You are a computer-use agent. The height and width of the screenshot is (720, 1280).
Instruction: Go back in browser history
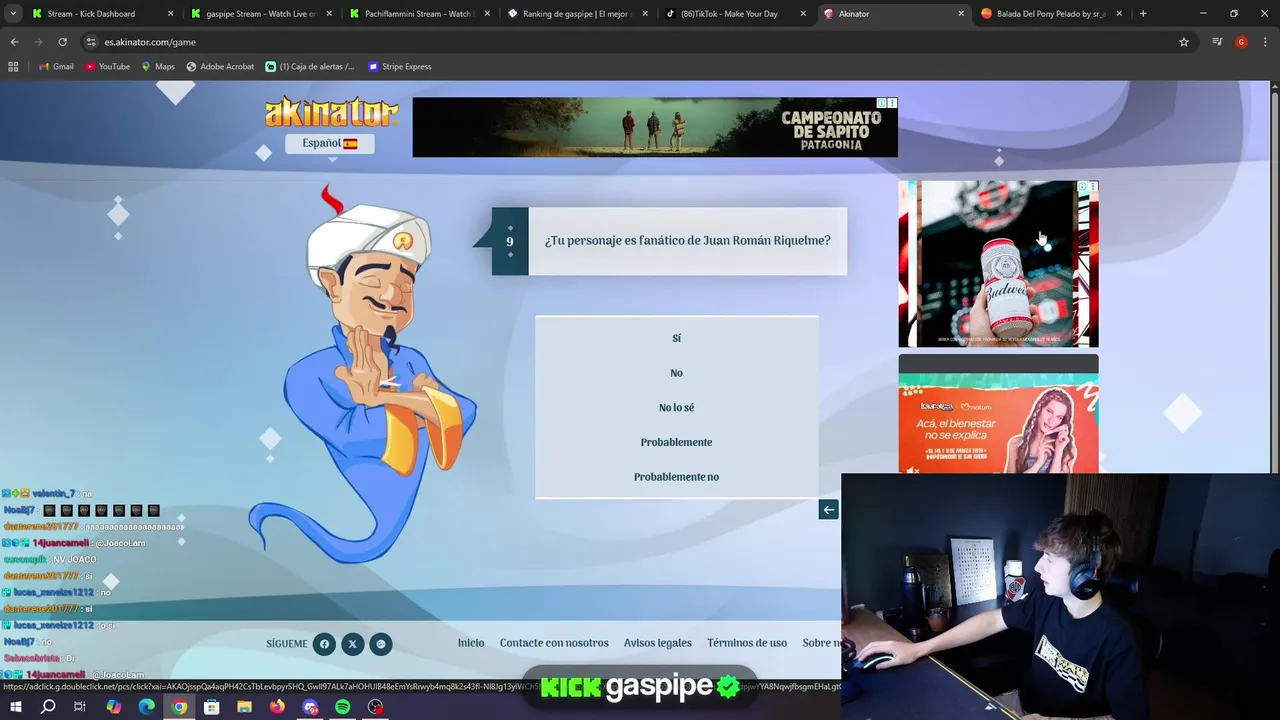click(x=14, y=42)
